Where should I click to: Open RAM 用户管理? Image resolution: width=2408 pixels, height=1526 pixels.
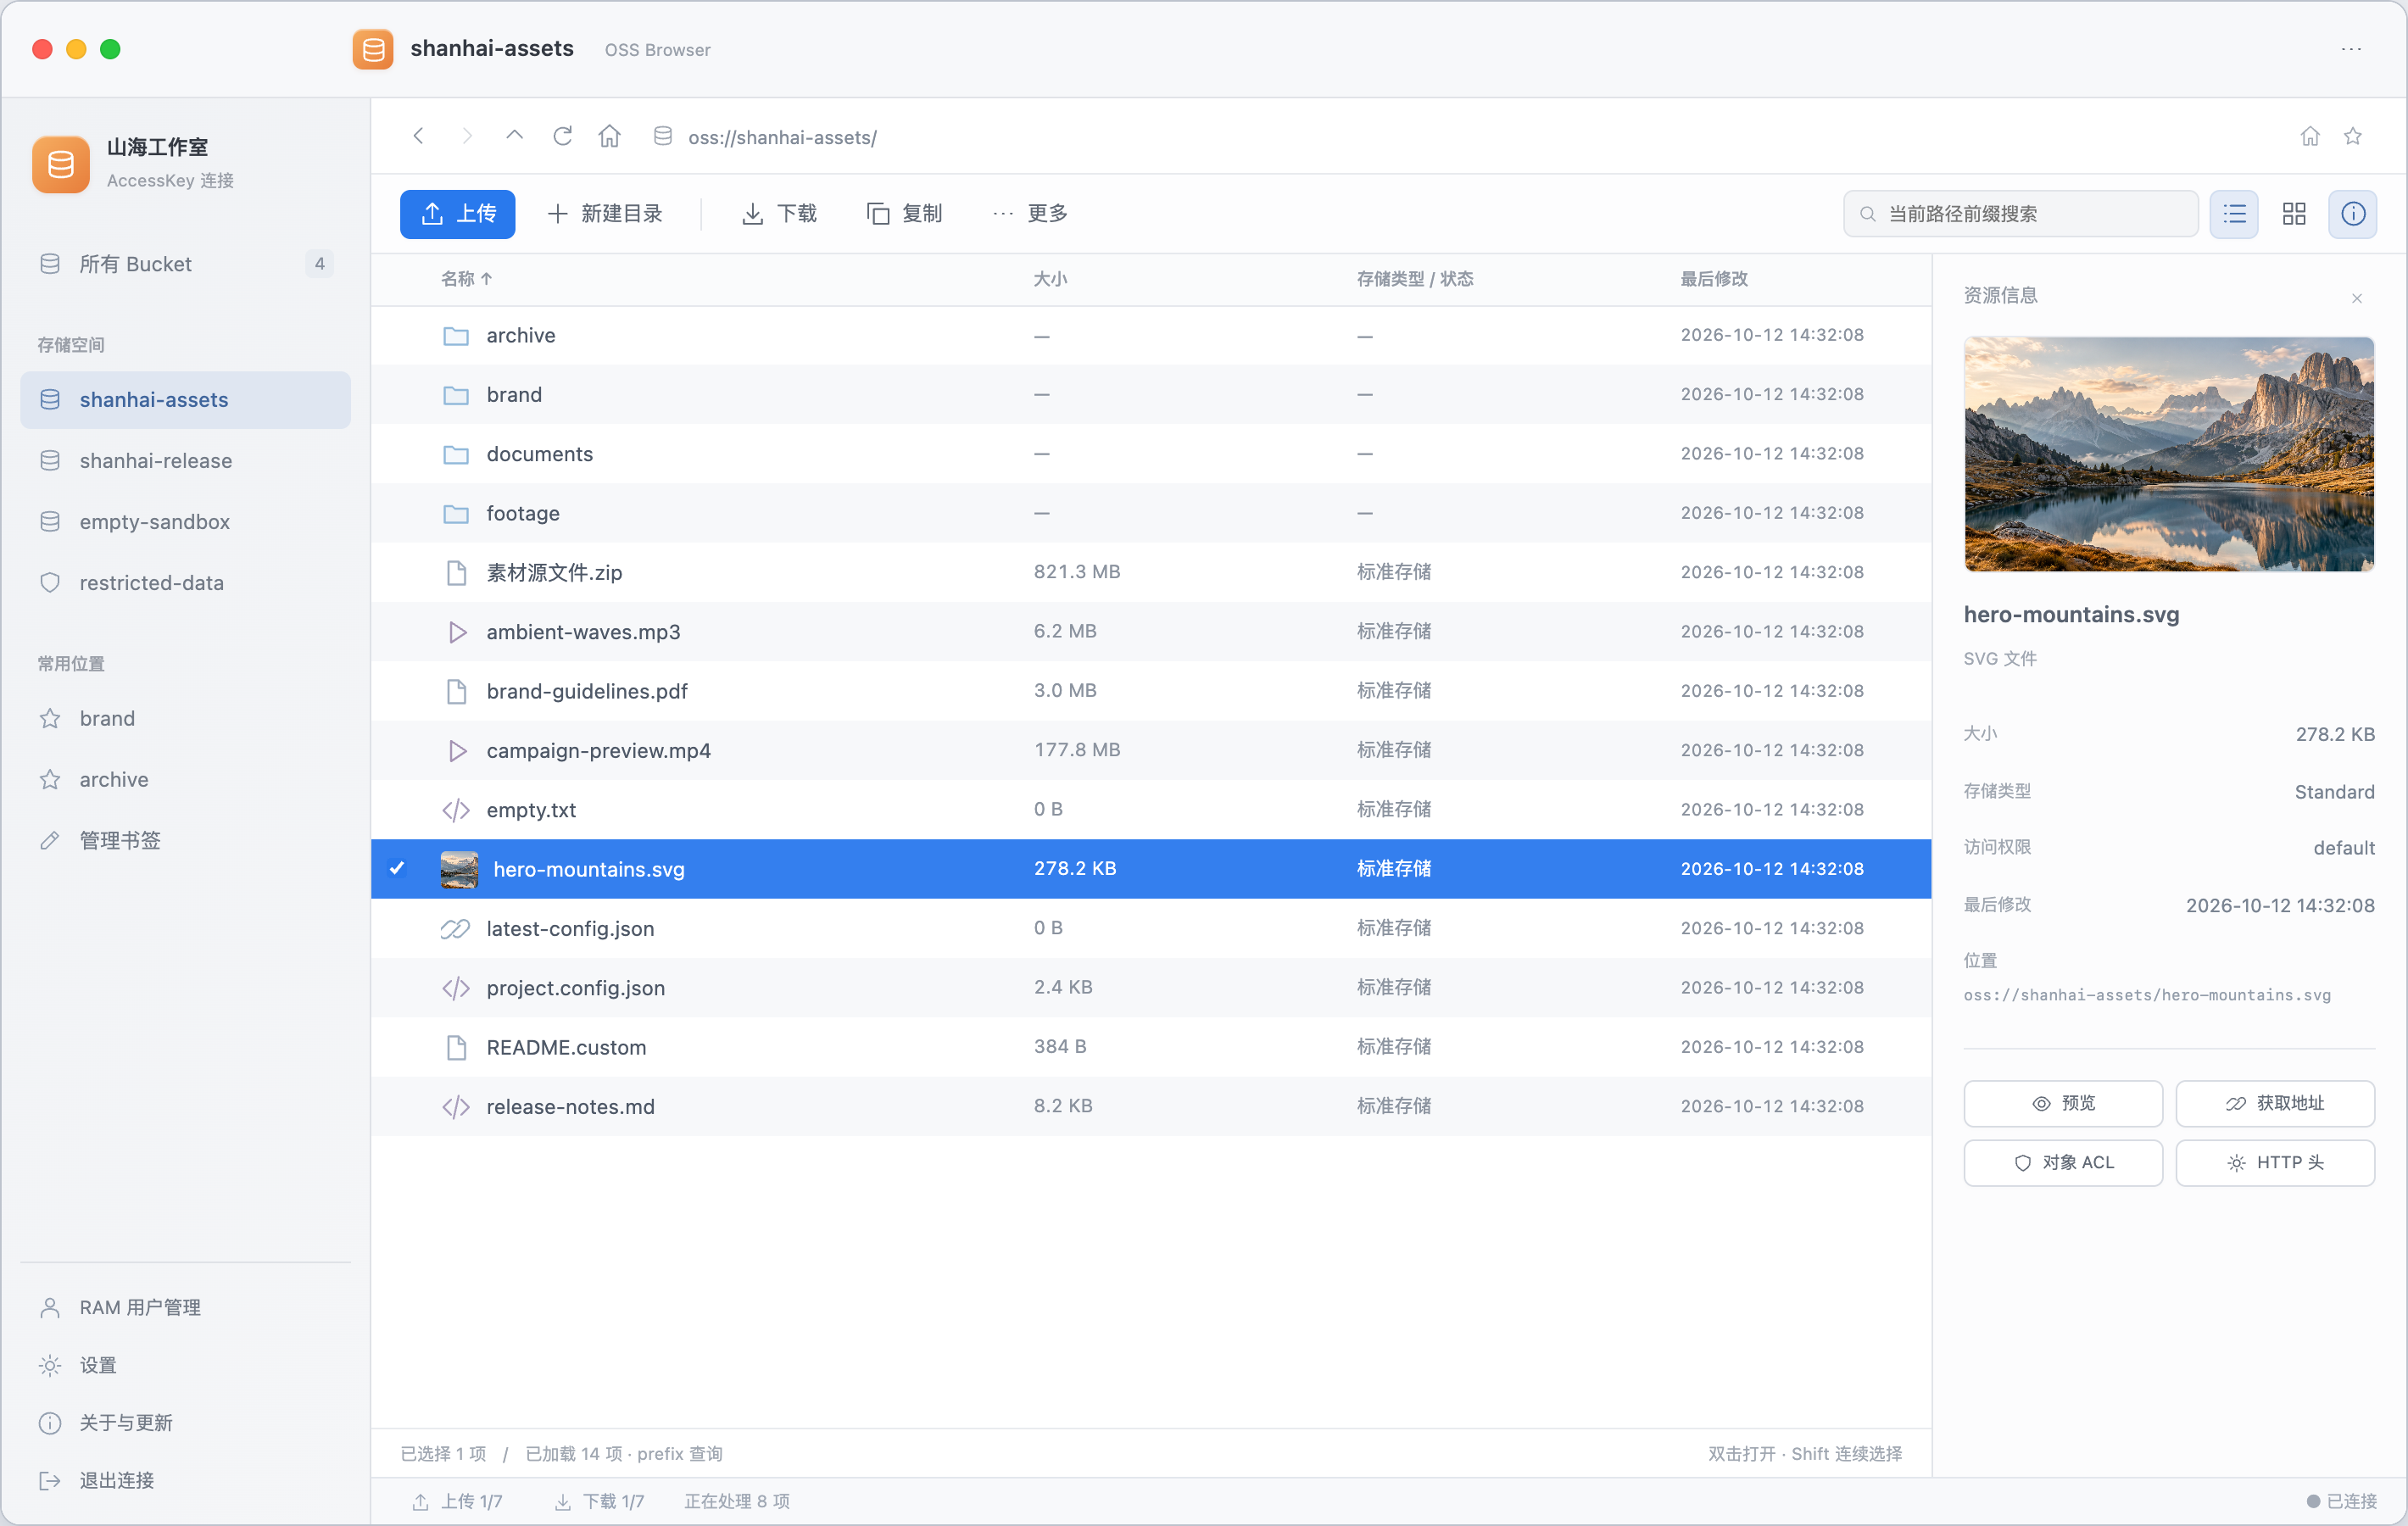tap(185, 1308)
